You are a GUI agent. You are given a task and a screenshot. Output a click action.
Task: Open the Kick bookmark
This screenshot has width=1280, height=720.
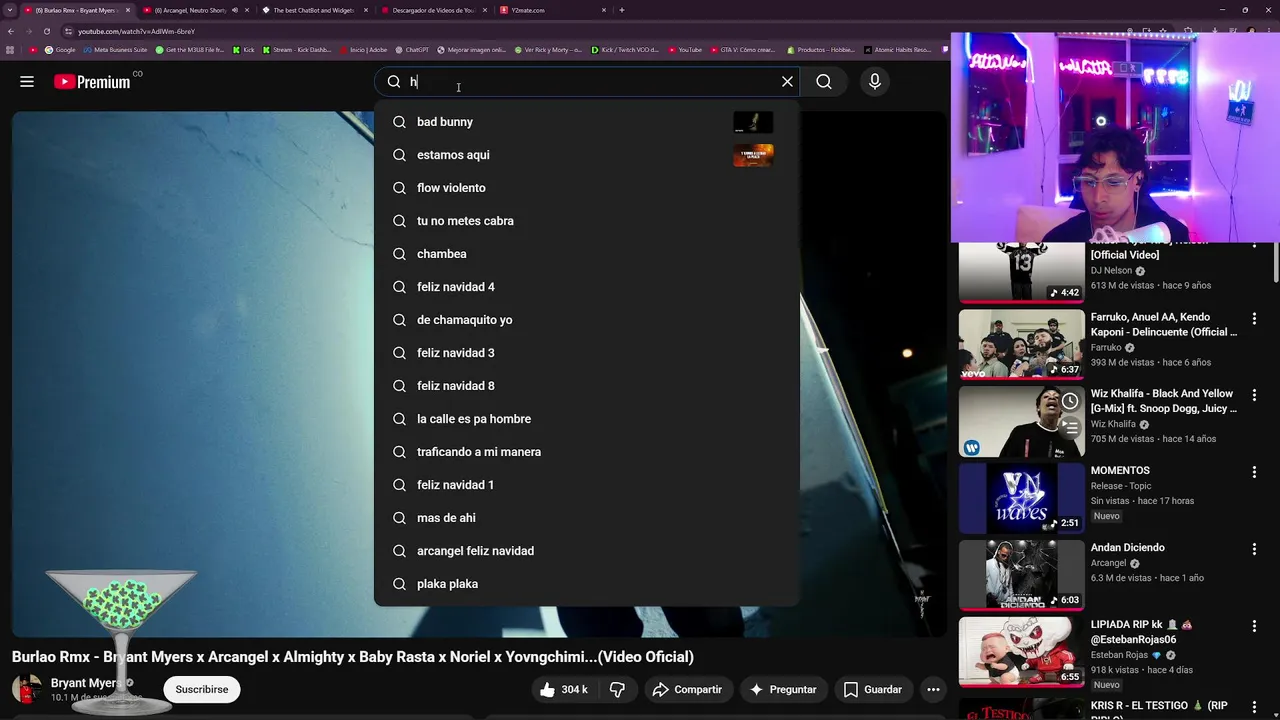[244, 50]
